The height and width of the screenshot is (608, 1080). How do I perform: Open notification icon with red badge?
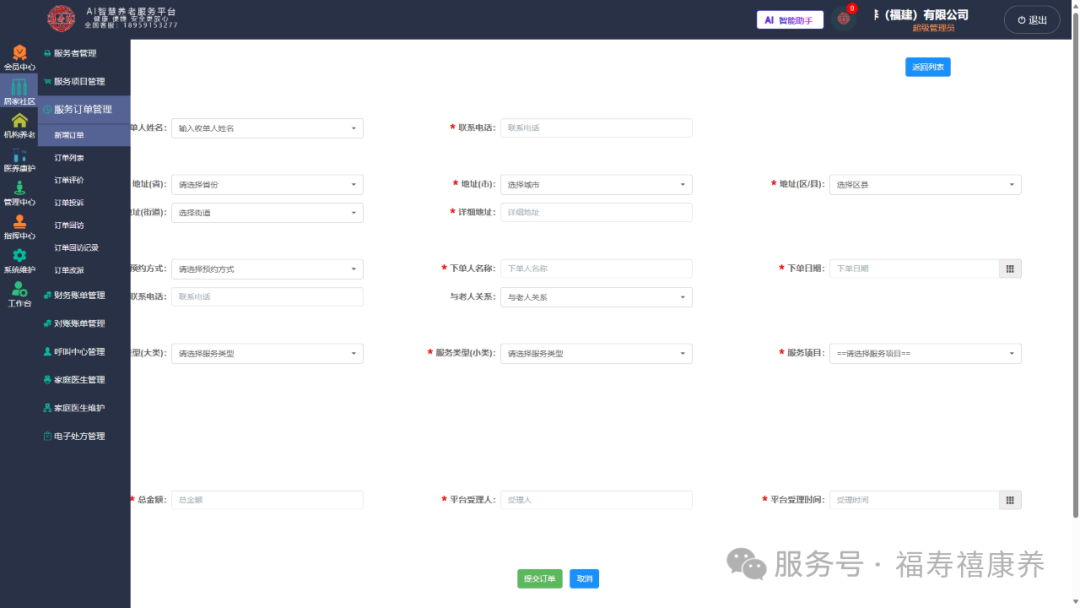[x=844, y=19]
